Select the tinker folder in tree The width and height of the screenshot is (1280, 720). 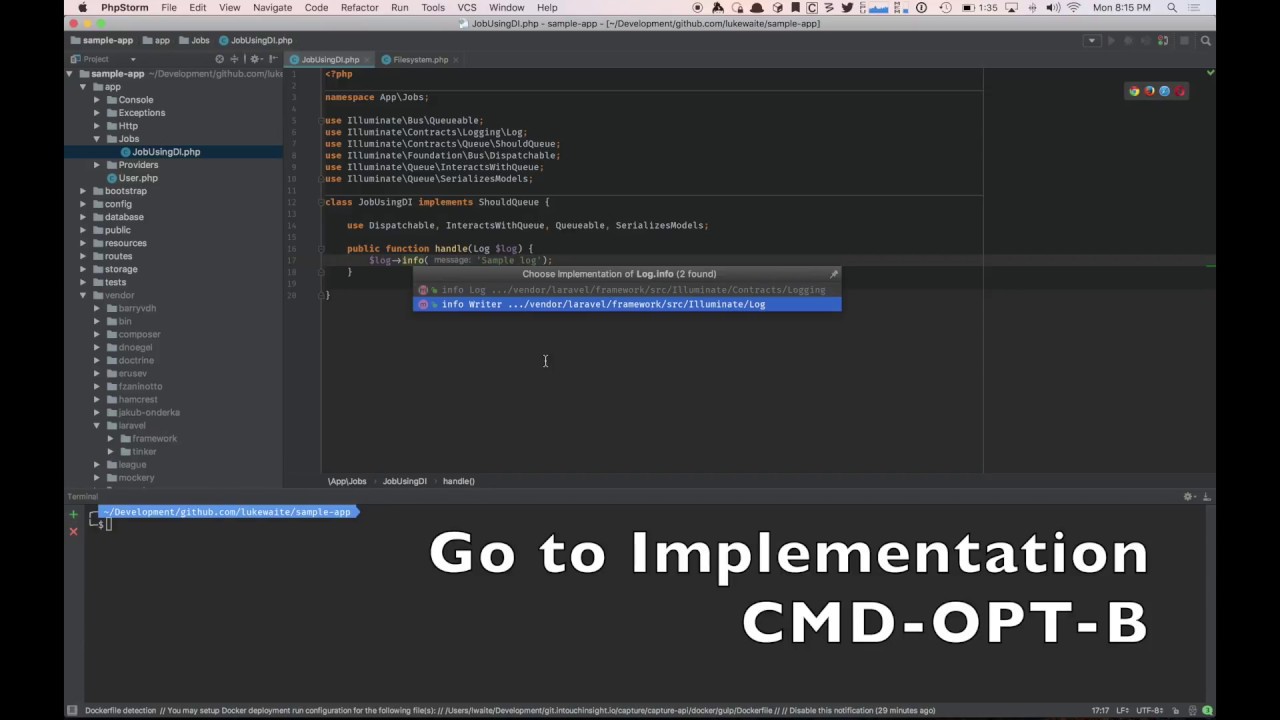[x=144, y=451]
